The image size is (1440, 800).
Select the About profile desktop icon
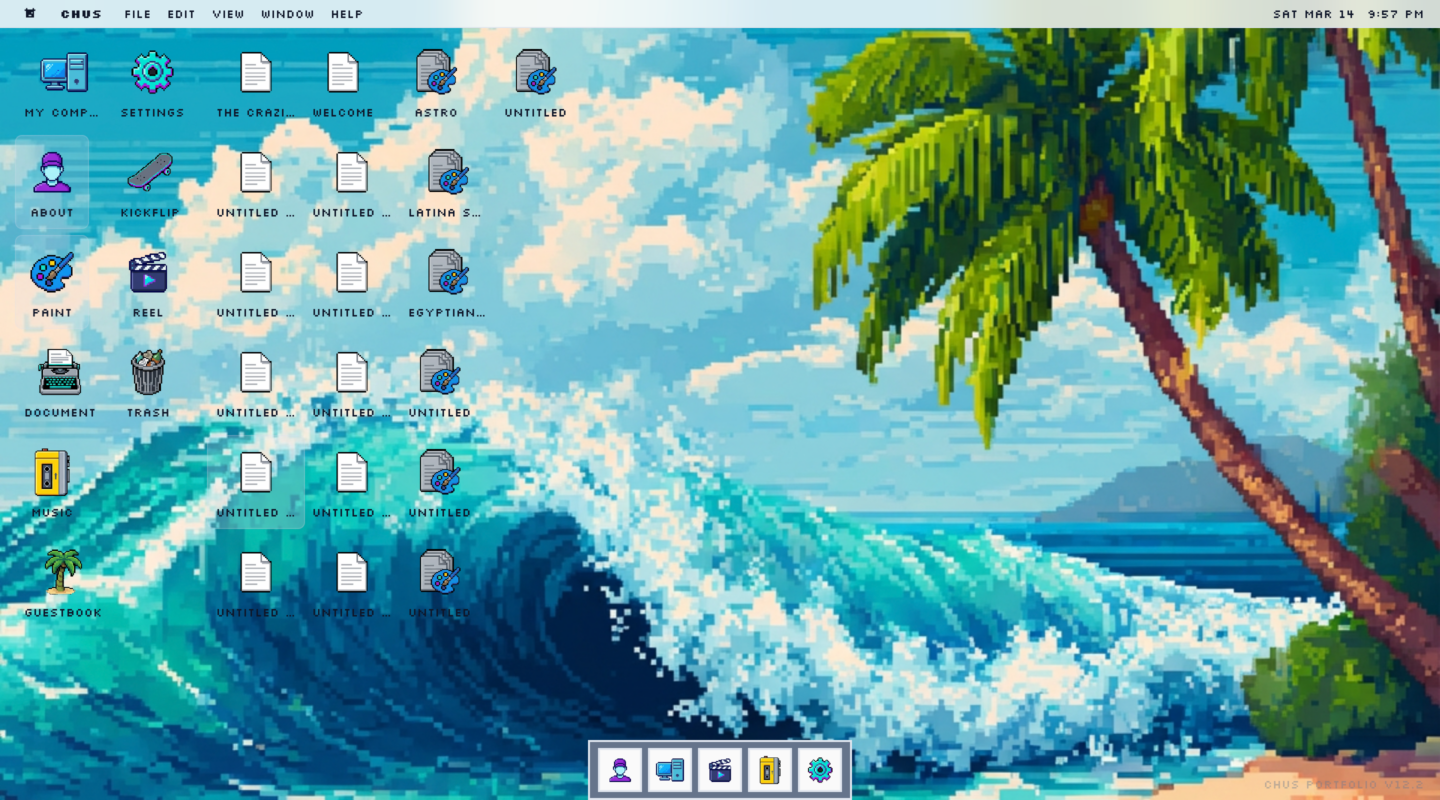(x=52, y=174)
